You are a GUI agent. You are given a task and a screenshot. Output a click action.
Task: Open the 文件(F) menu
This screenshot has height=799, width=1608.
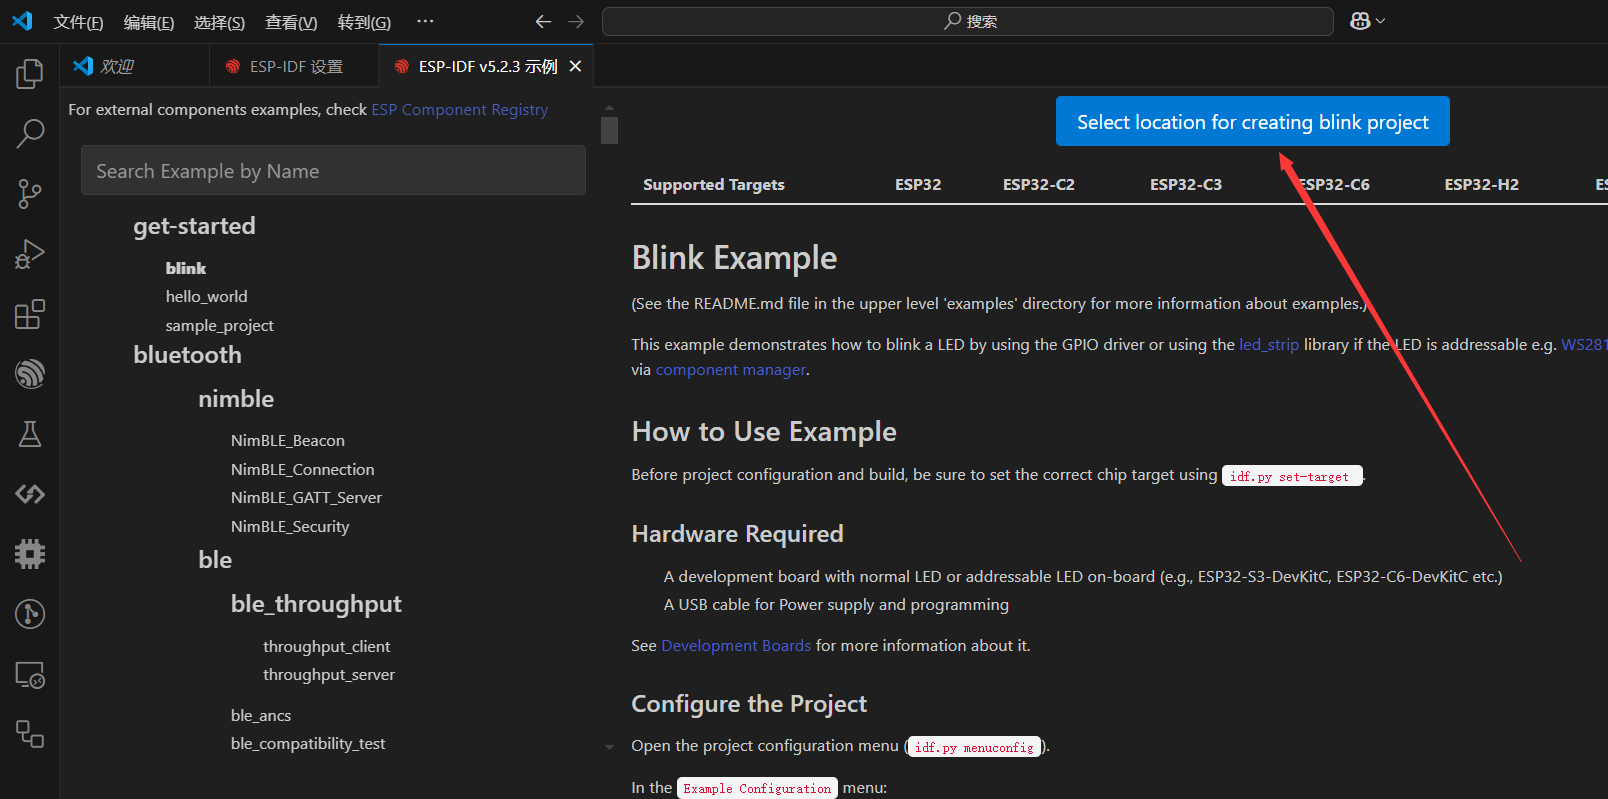coord(78,22)
